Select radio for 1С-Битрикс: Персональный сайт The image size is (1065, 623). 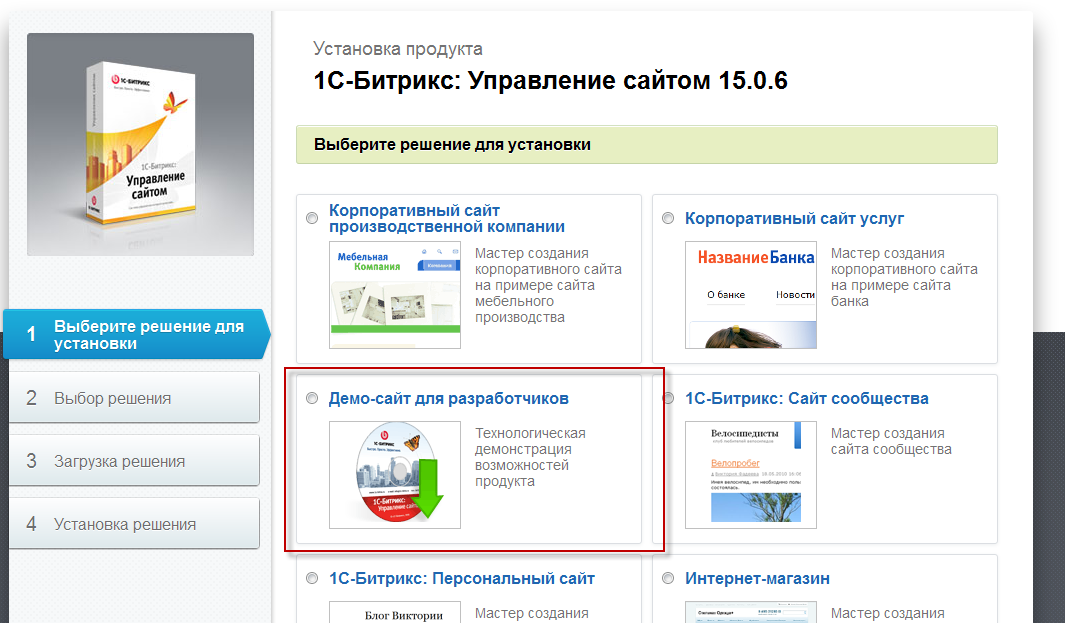(x=312, y=578)
